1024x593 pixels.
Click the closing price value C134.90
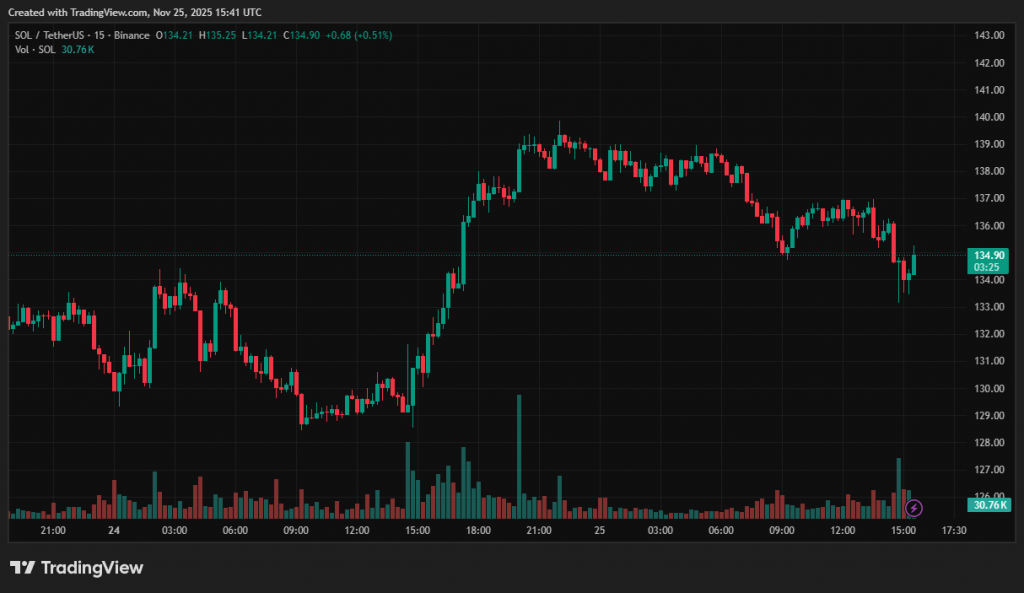pos(301,35)
